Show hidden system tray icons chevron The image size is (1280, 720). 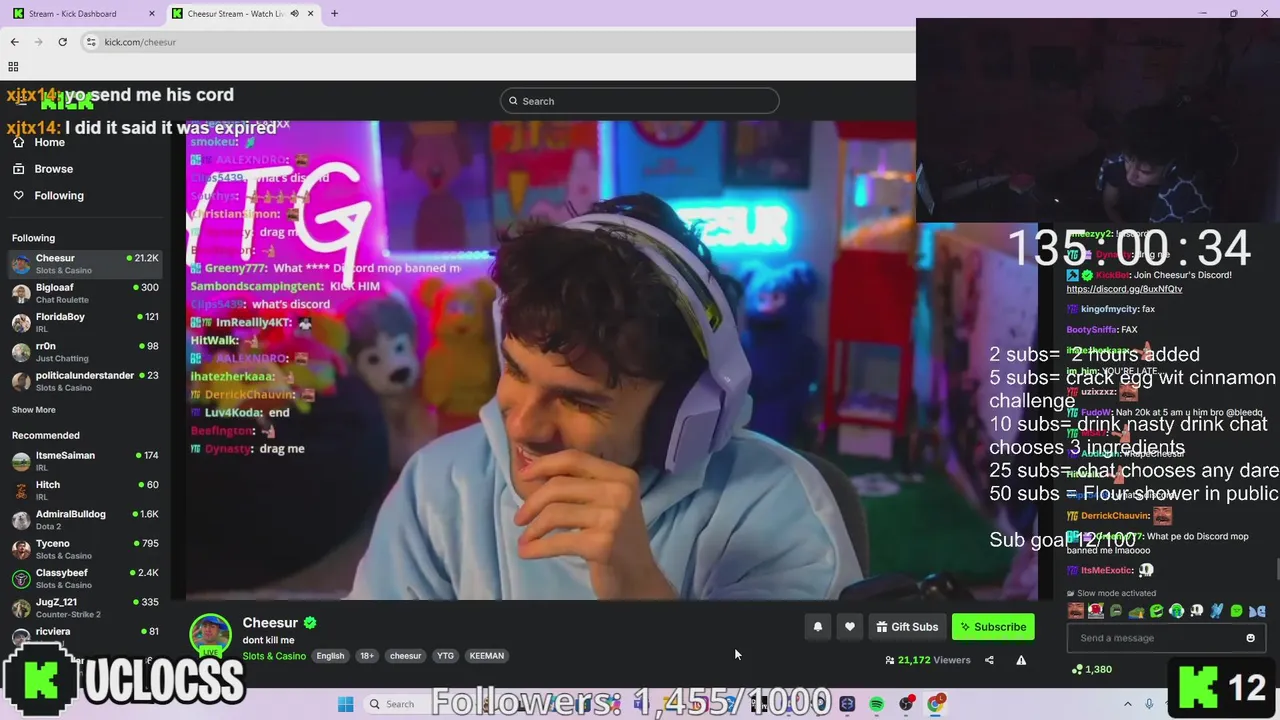[x=1127, y=704]
